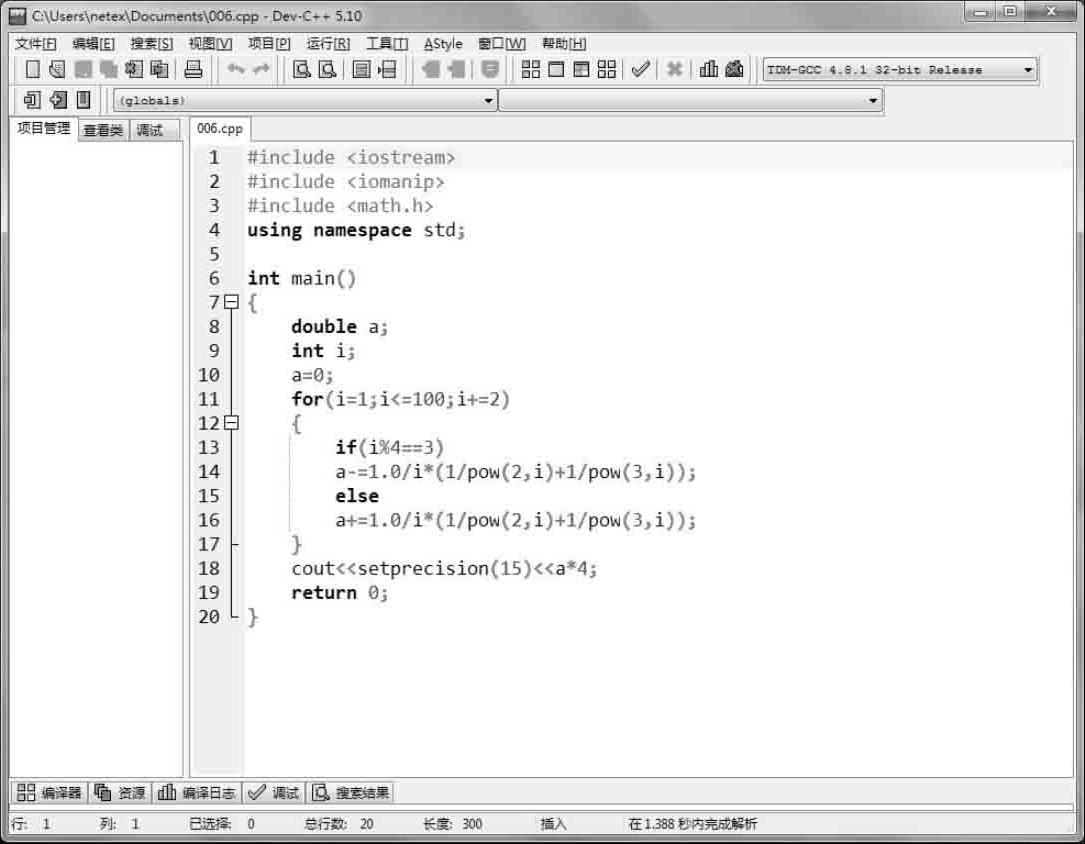The width and height of the screenshot is (1085, 844).
Task: Open the 运行 (Run) menu
Action: [328, 44]
